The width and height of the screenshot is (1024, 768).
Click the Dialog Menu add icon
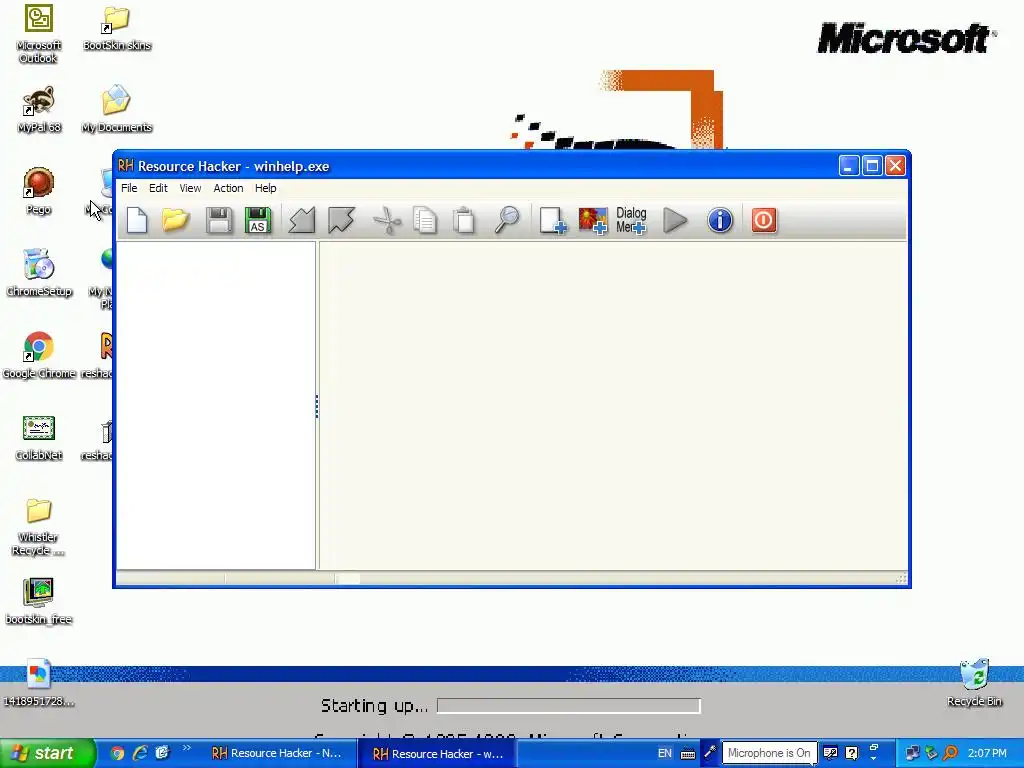tap(631, 220)
